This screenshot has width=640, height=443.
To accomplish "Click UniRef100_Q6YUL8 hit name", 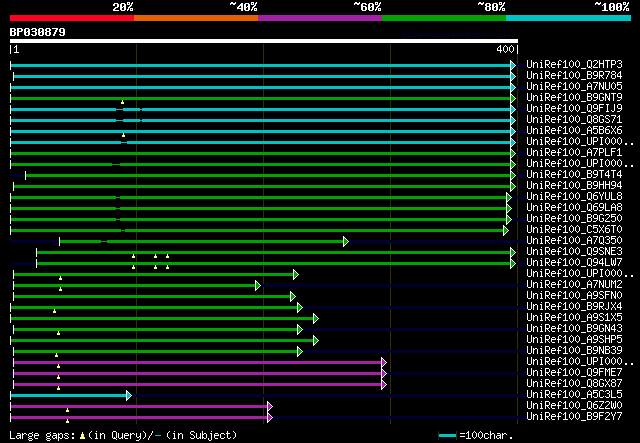I will (x=574, y=197).
